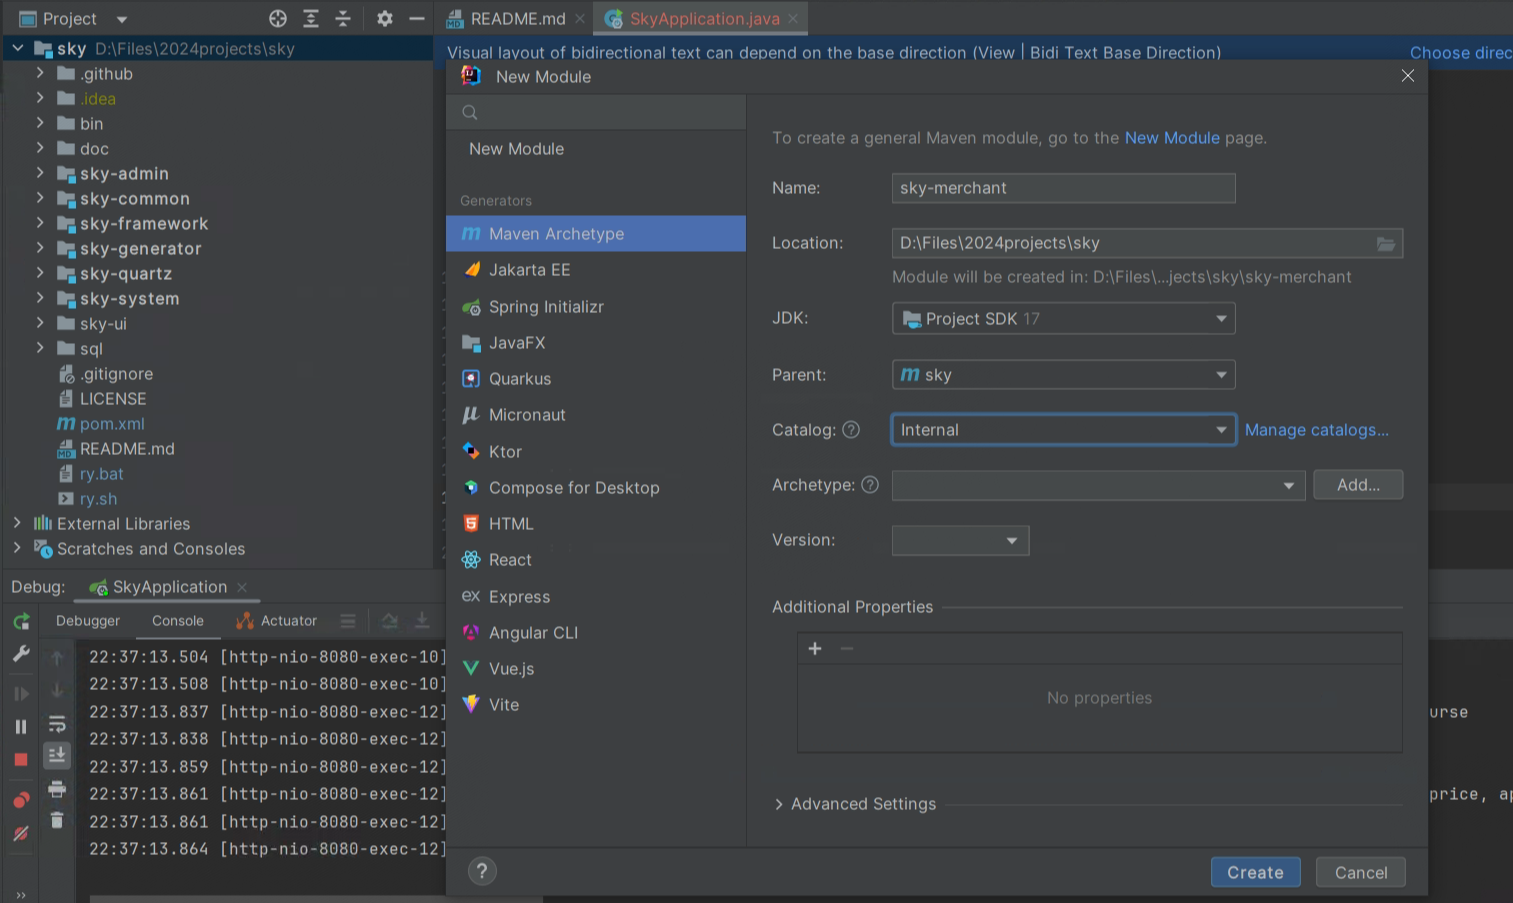The height and width of the screenshot is (903, 1513).
Task: Select Jakarta EE generator
Action: click(x=596, y=270)
